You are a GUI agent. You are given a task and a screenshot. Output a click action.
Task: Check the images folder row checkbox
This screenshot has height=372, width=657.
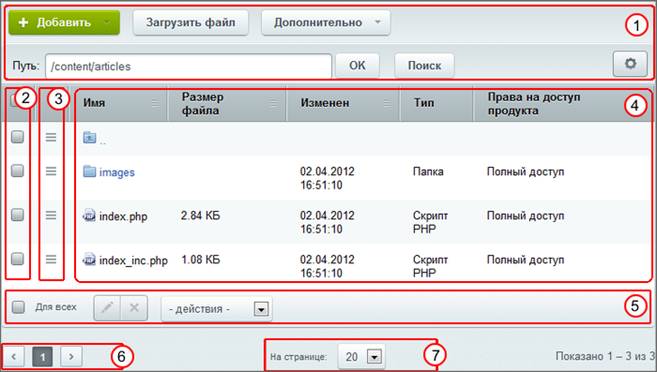[17, 170]
